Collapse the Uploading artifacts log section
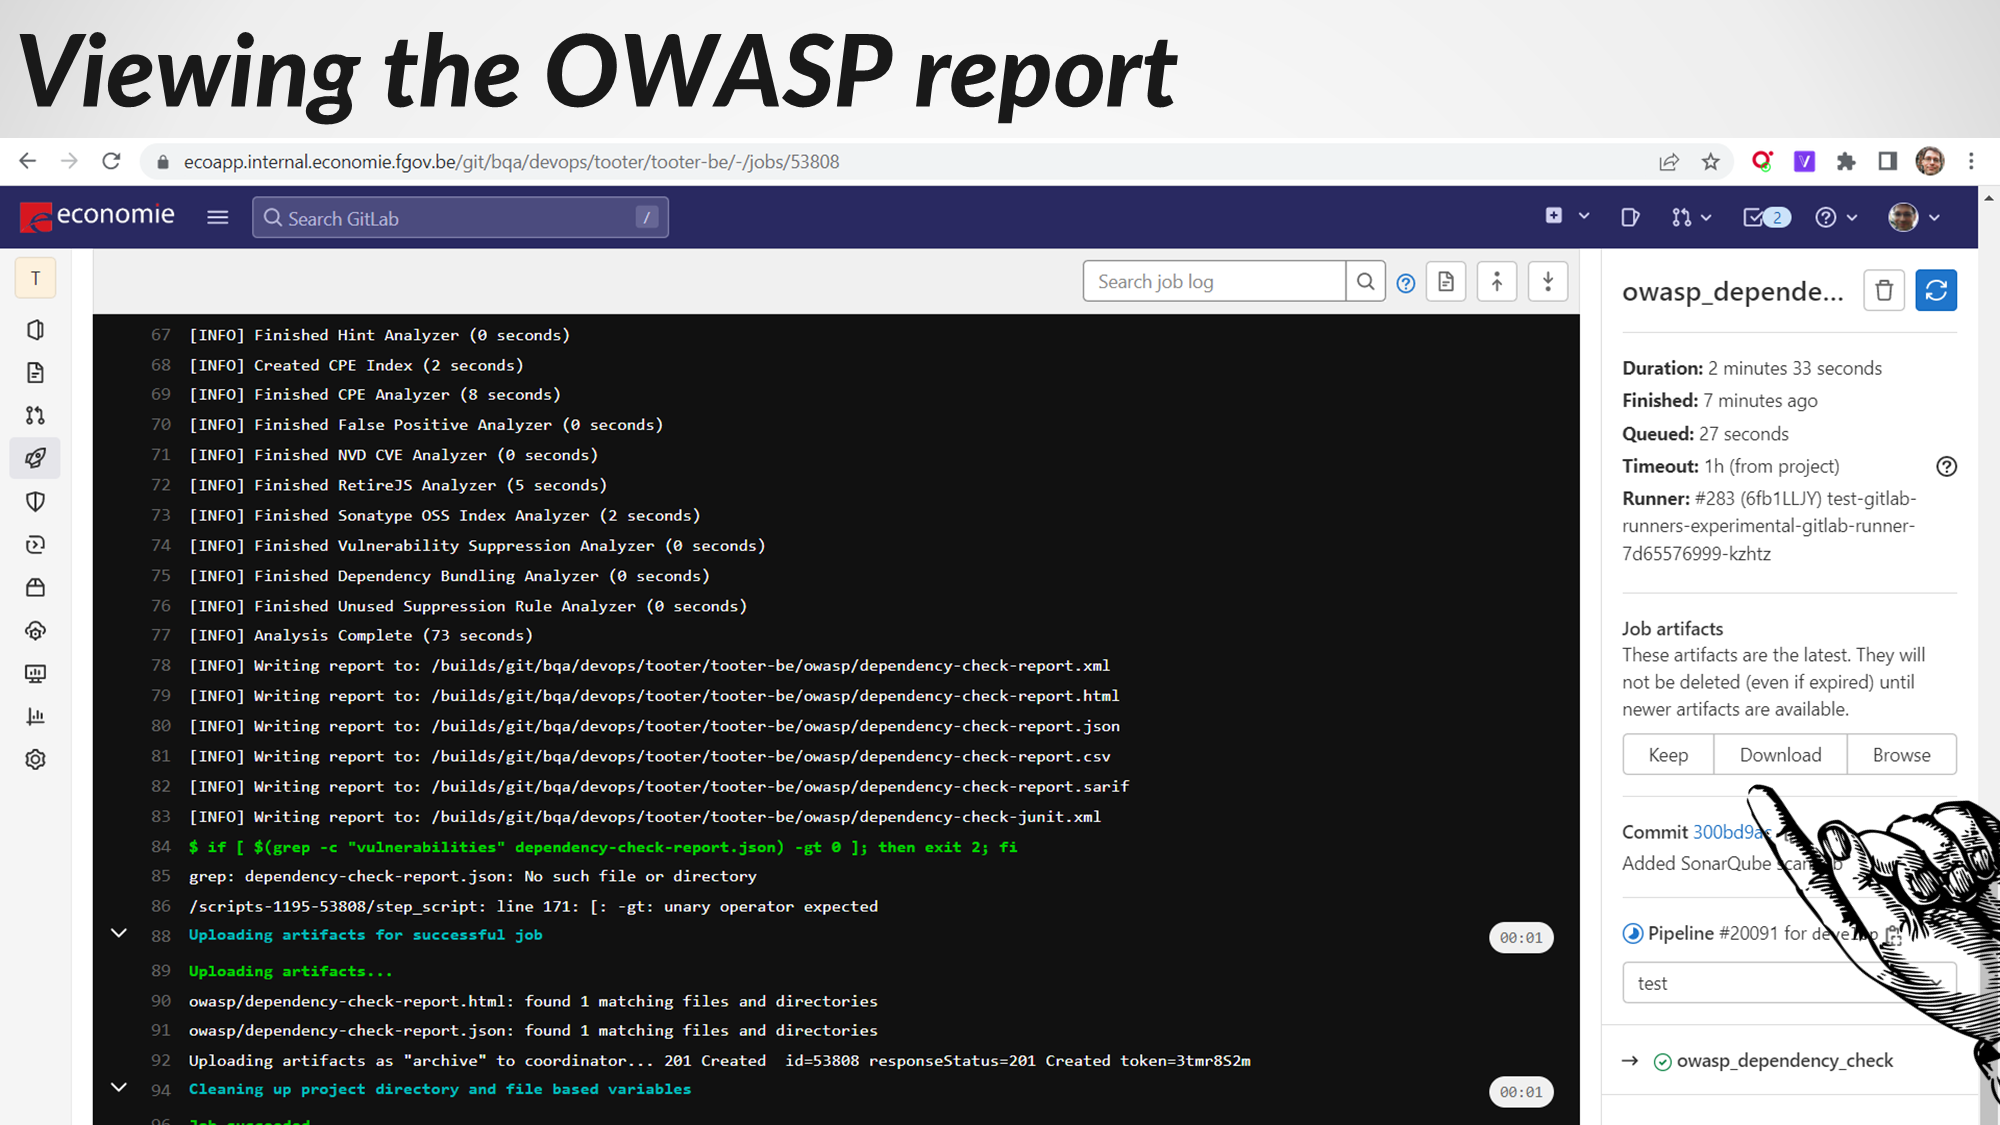The width and height of the screenshot is (2000, 1125). coord(119,934)
